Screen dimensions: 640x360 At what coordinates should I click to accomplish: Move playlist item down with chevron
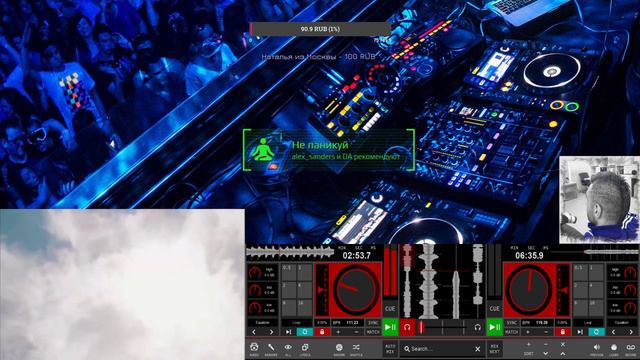[x=546, y=353]
